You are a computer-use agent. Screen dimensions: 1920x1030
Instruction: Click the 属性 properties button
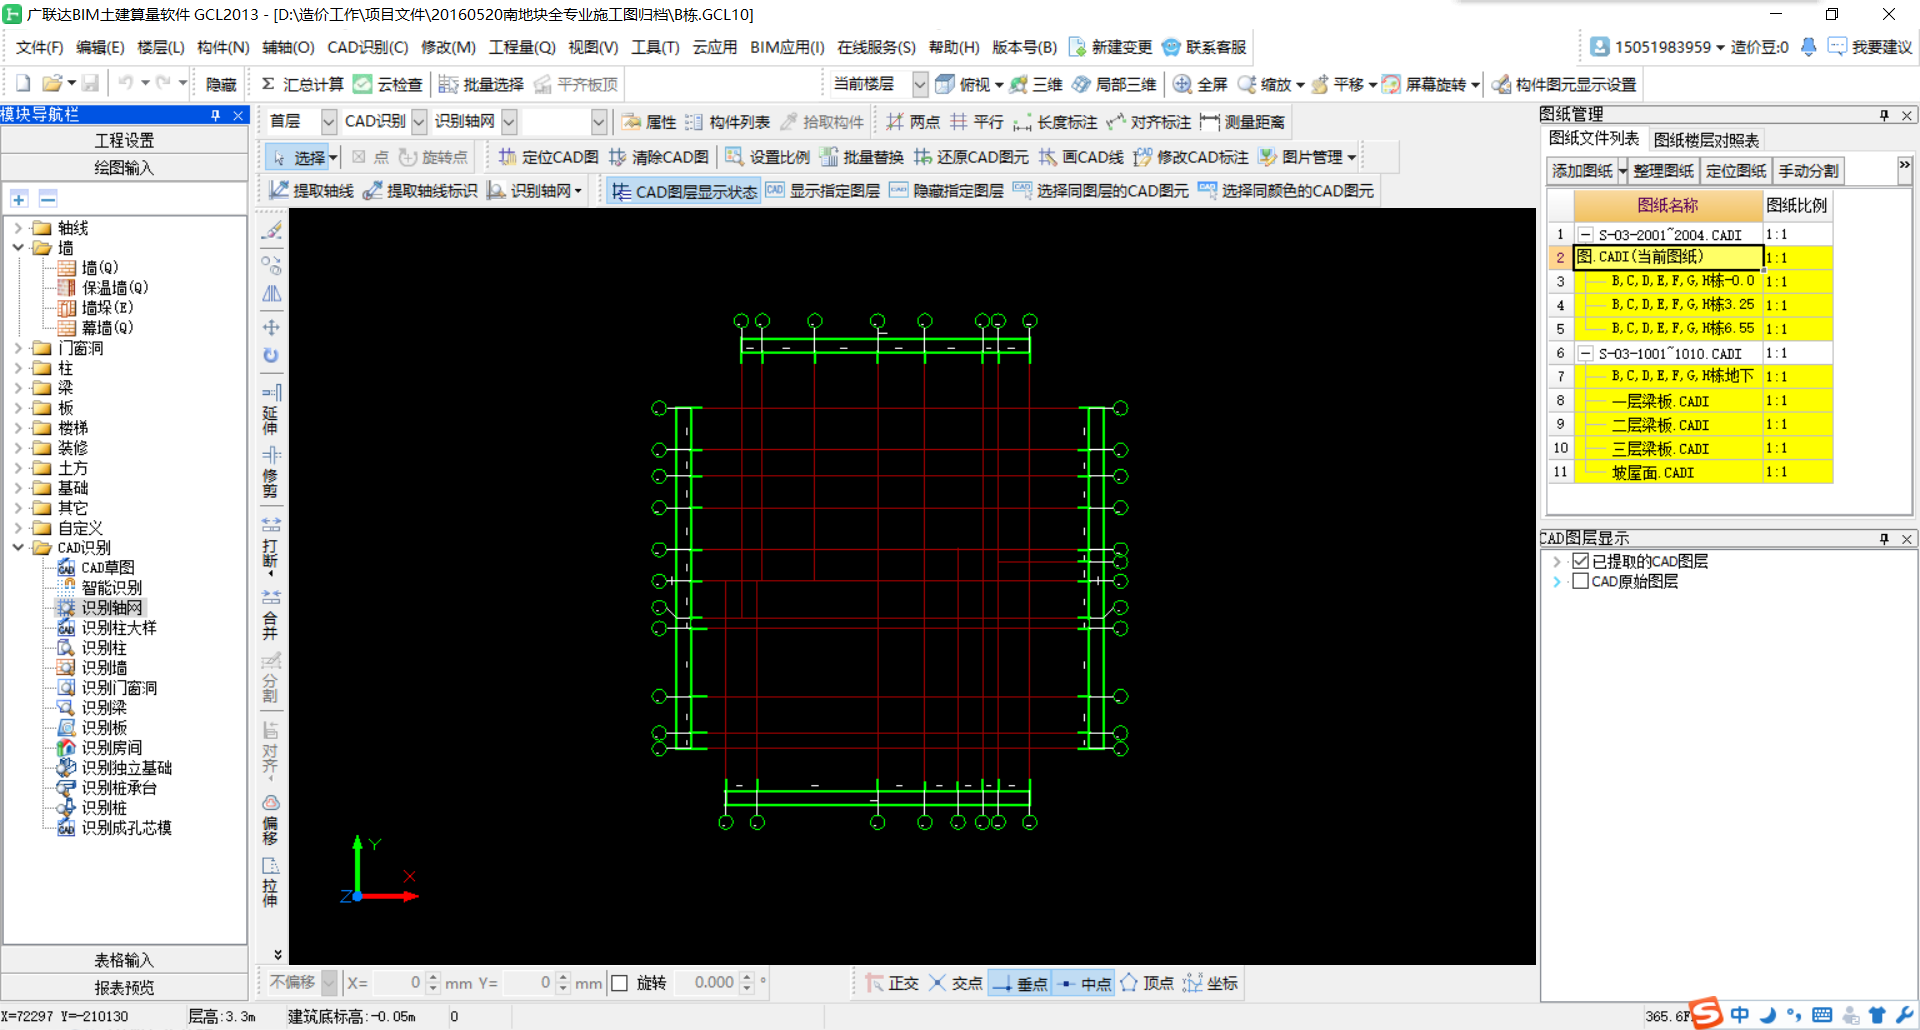(x=649, y=121)
